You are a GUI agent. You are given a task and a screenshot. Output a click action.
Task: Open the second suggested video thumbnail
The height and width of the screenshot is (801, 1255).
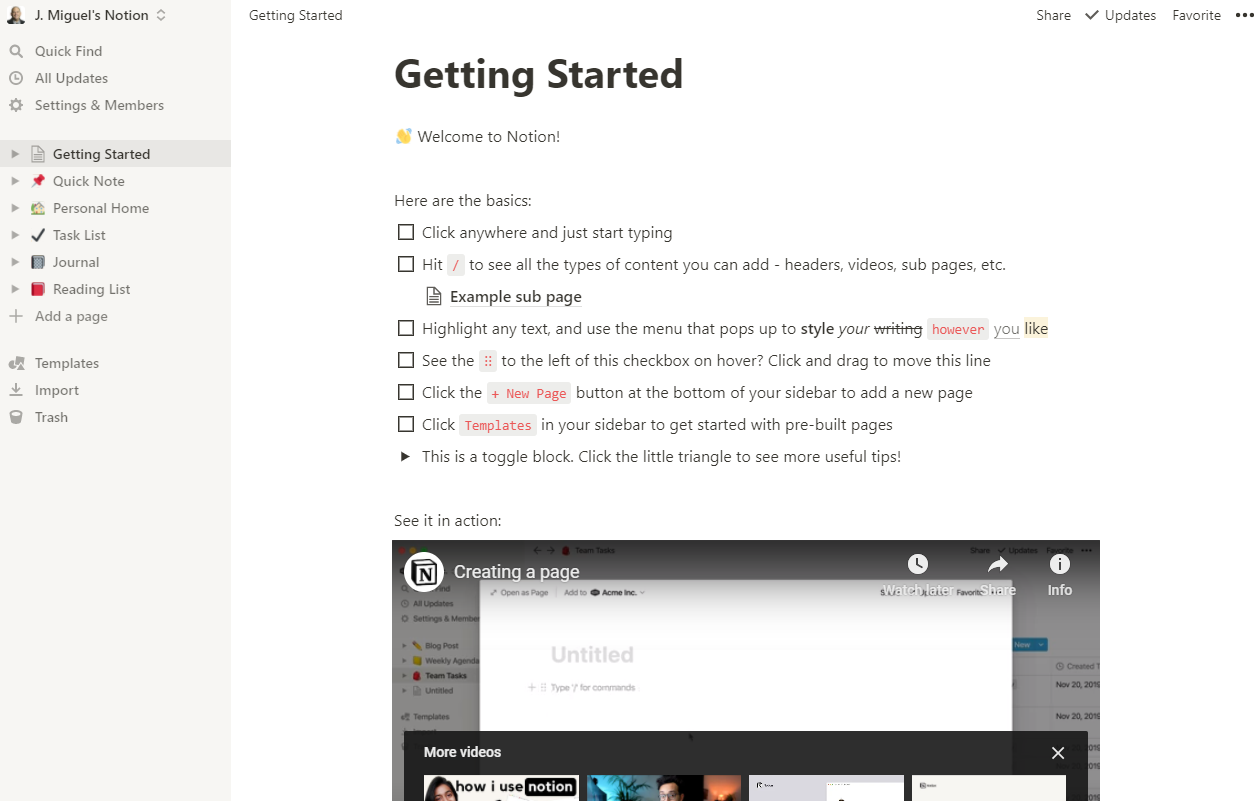tap(664, 788)
